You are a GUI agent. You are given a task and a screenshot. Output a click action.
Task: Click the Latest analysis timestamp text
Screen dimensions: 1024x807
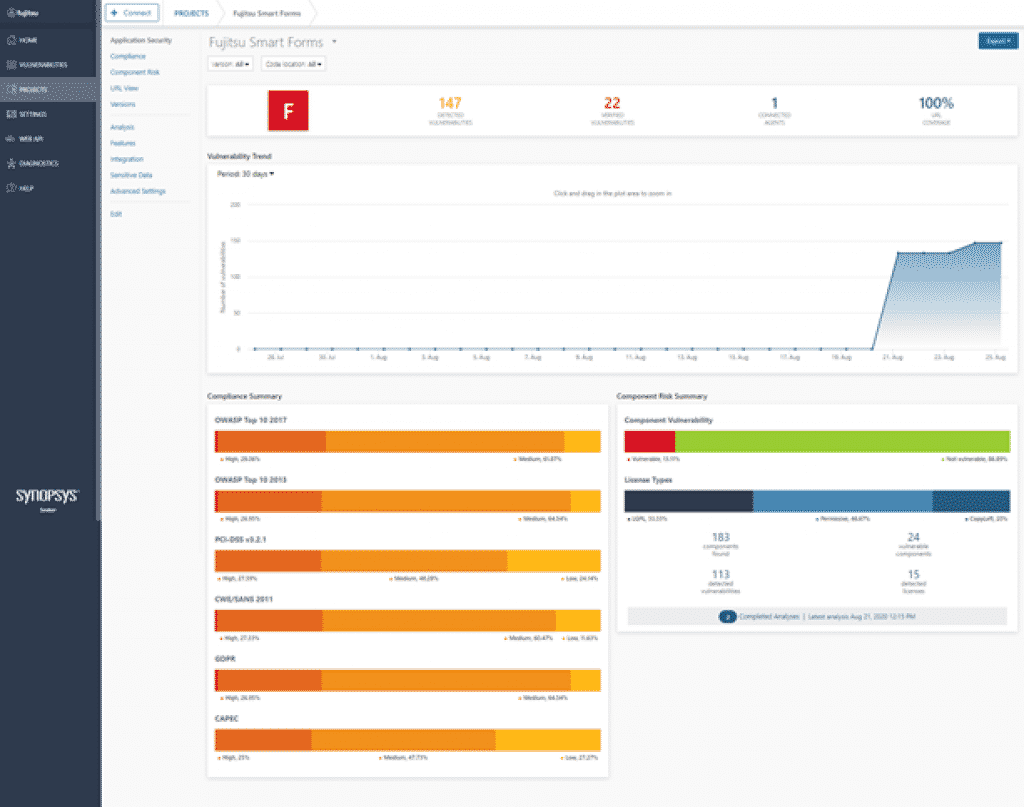861,616
